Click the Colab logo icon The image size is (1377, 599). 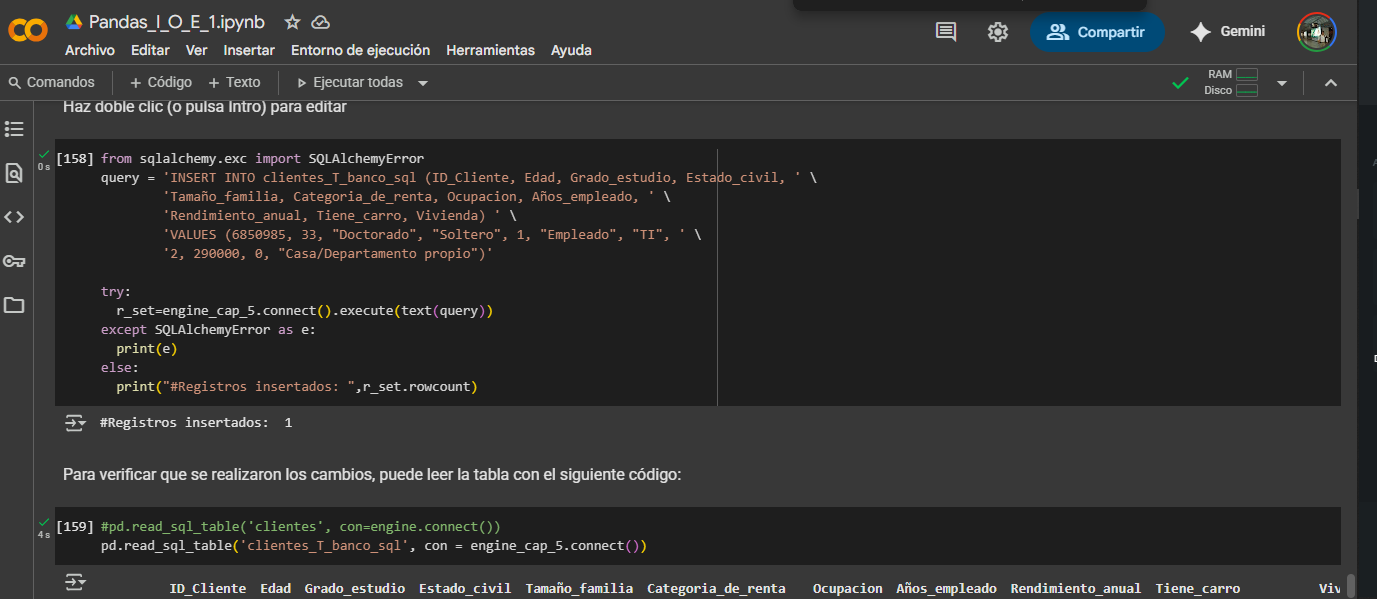[27, 32]
